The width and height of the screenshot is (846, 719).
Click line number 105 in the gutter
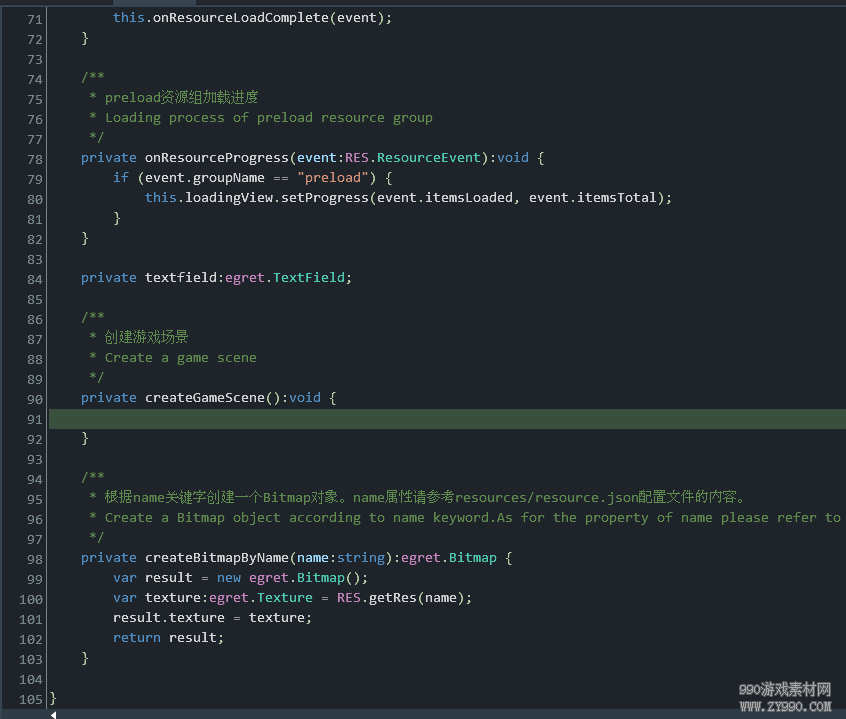(31, 700)
